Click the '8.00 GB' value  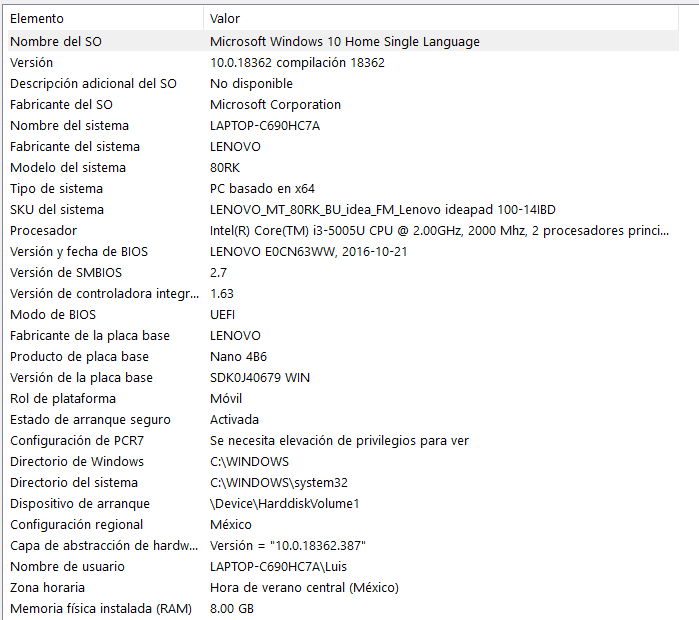pyautogui.click(x=232, y=607)
